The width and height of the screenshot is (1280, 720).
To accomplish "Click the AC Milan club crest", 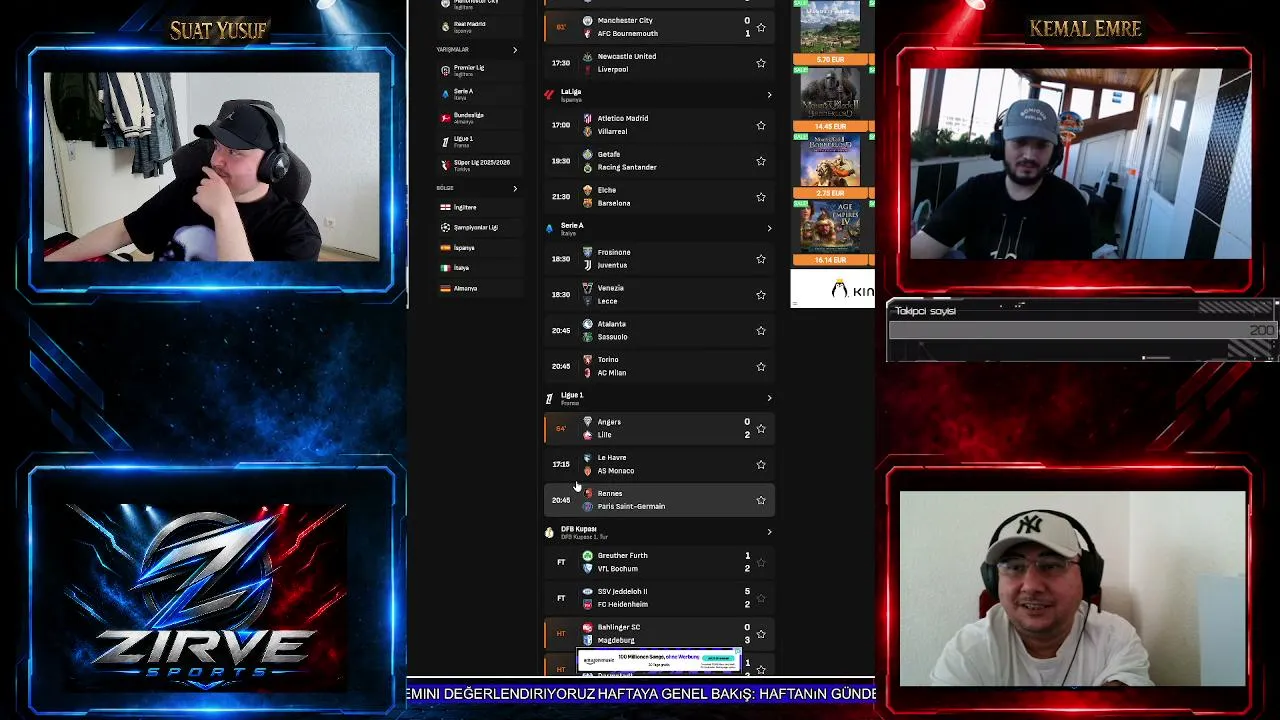I will pos(588,373).
